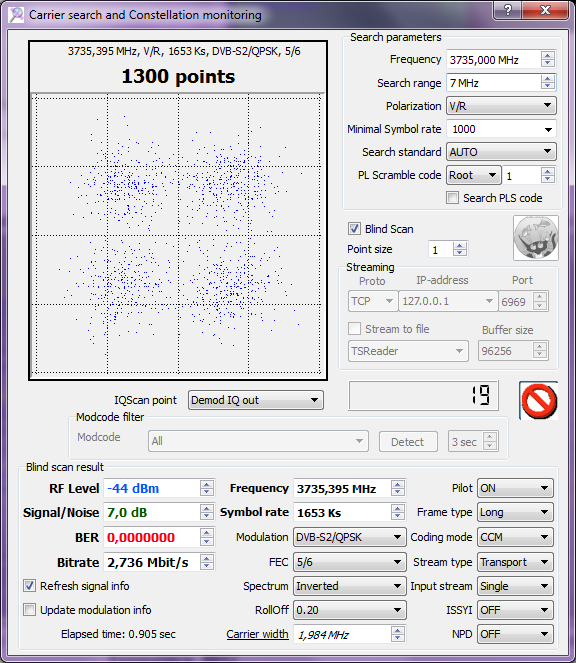Click the Signal/Noise spinner arrows
Screen dimensions: 576x663
(207, 512)
